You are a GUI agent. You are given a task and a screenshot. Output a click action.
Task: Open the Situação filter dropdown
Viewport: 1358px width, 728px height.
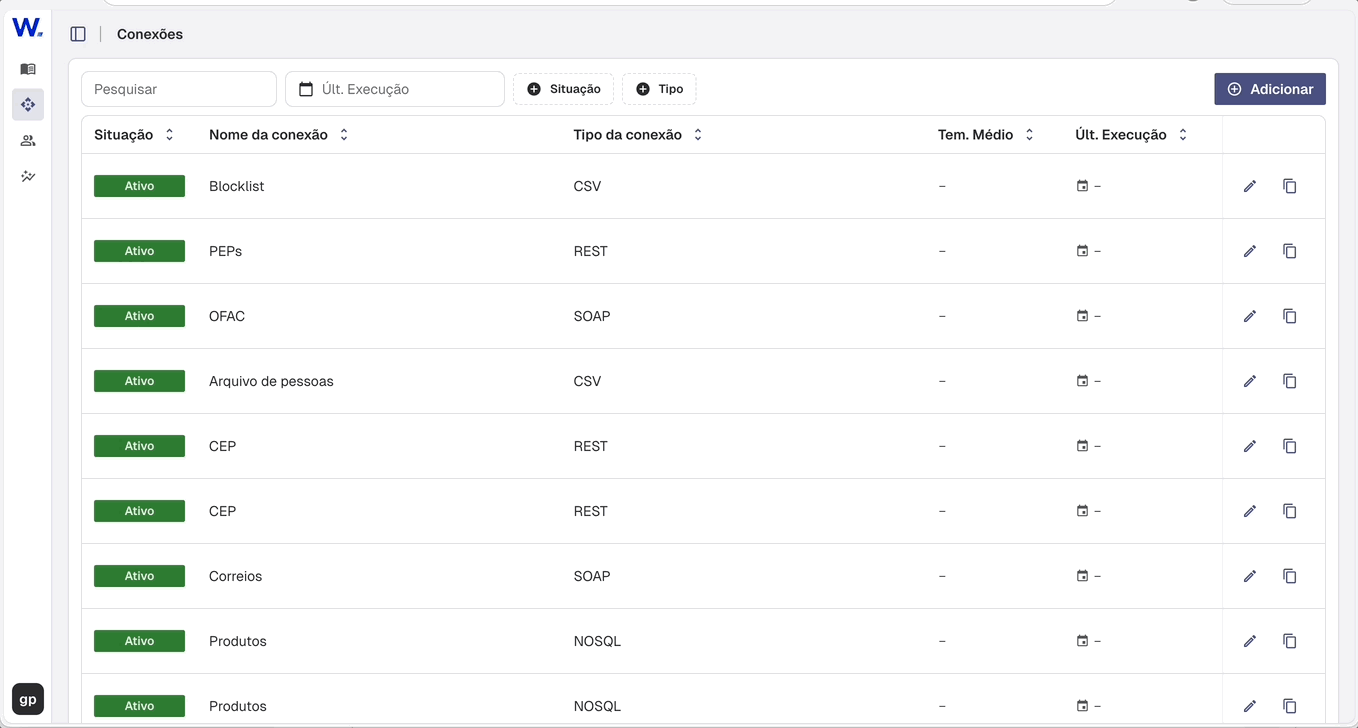(563, 89)
